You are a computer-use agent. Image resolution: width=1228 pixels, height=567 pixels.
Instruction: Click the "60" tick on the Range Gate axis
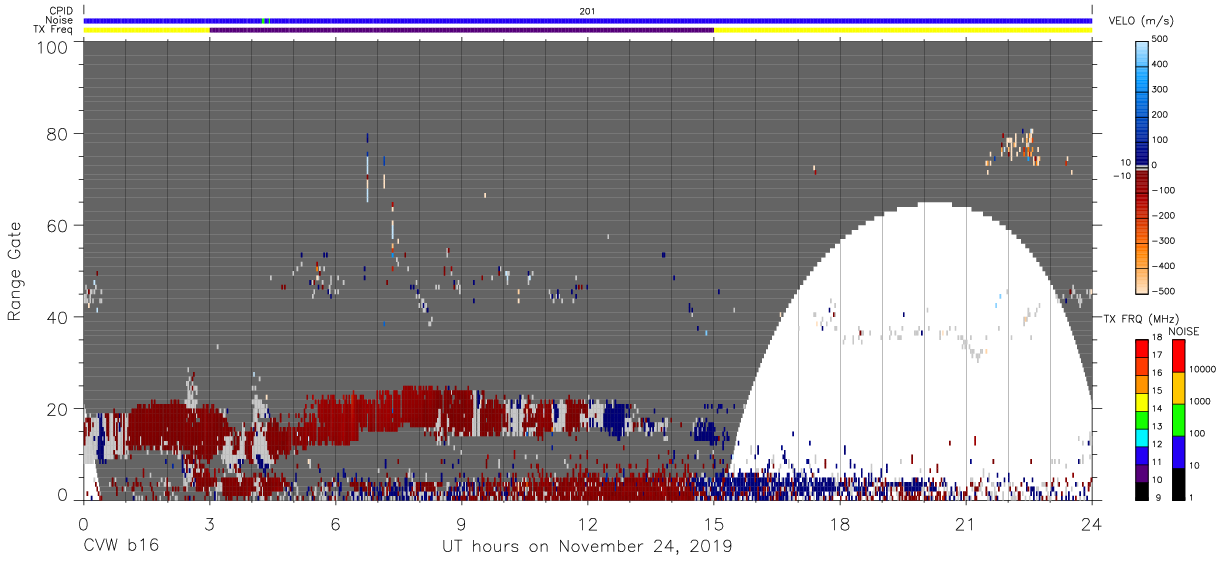[59, 225]
